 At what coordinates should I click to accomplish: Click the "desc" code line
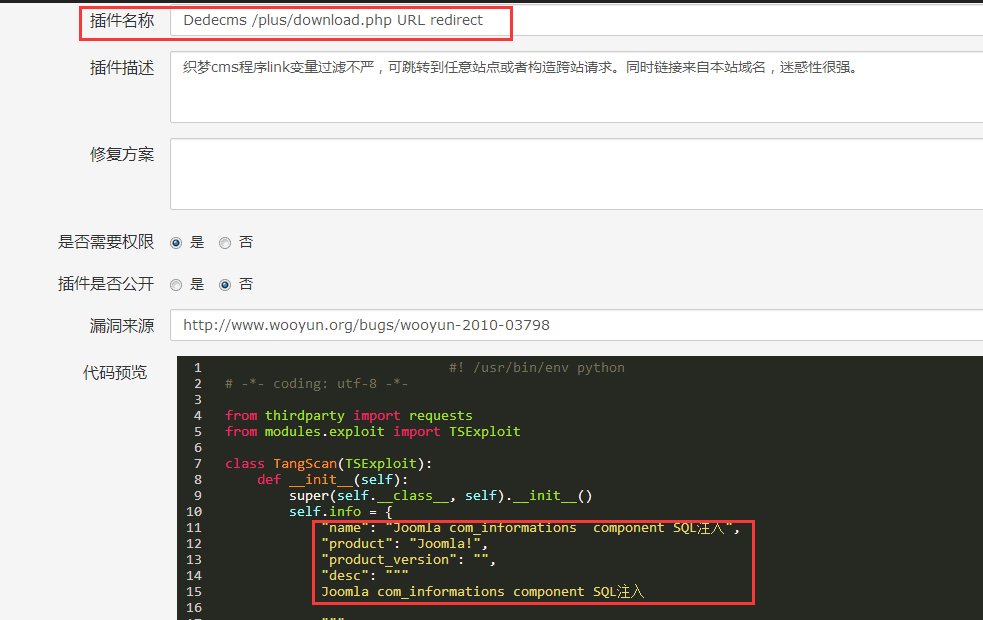coord(364,575)
